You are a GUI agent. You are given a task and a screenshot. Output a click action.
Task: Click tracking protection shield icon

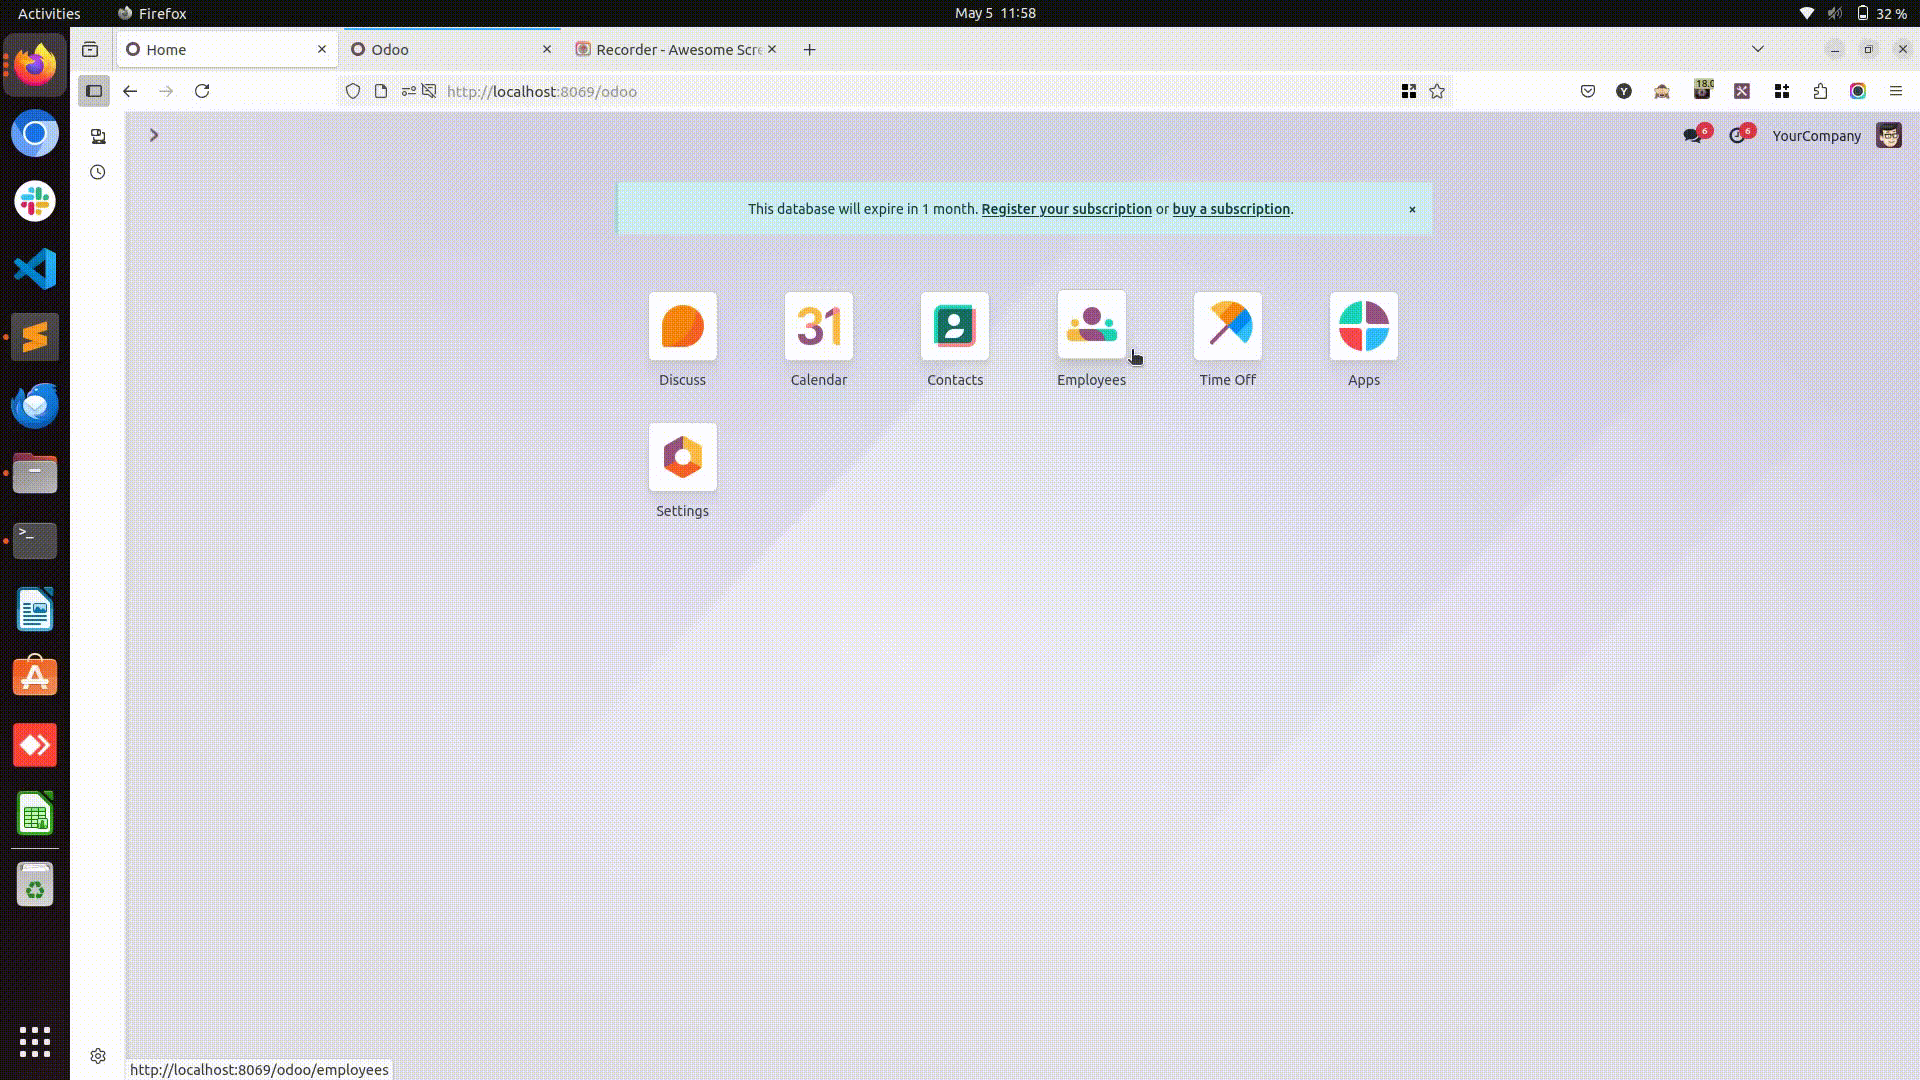point(353,91)
